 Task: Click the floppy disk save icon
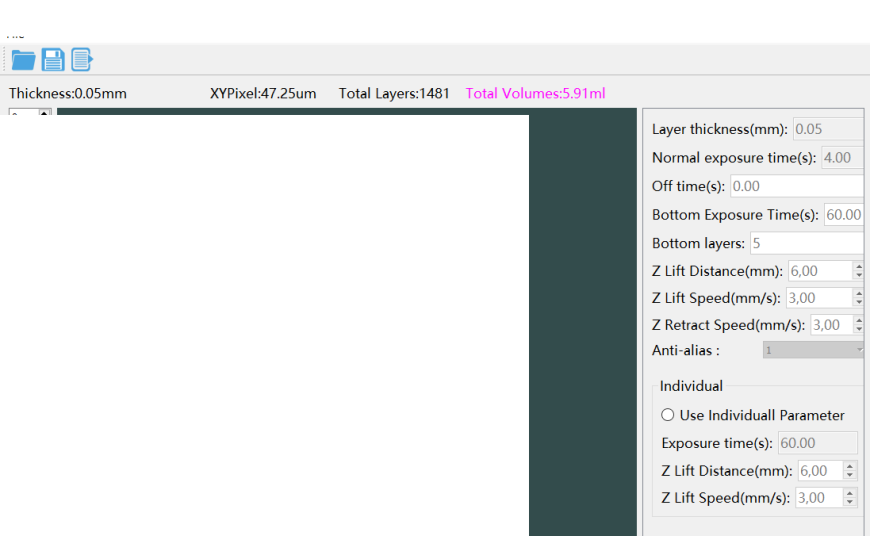point(53,60)
